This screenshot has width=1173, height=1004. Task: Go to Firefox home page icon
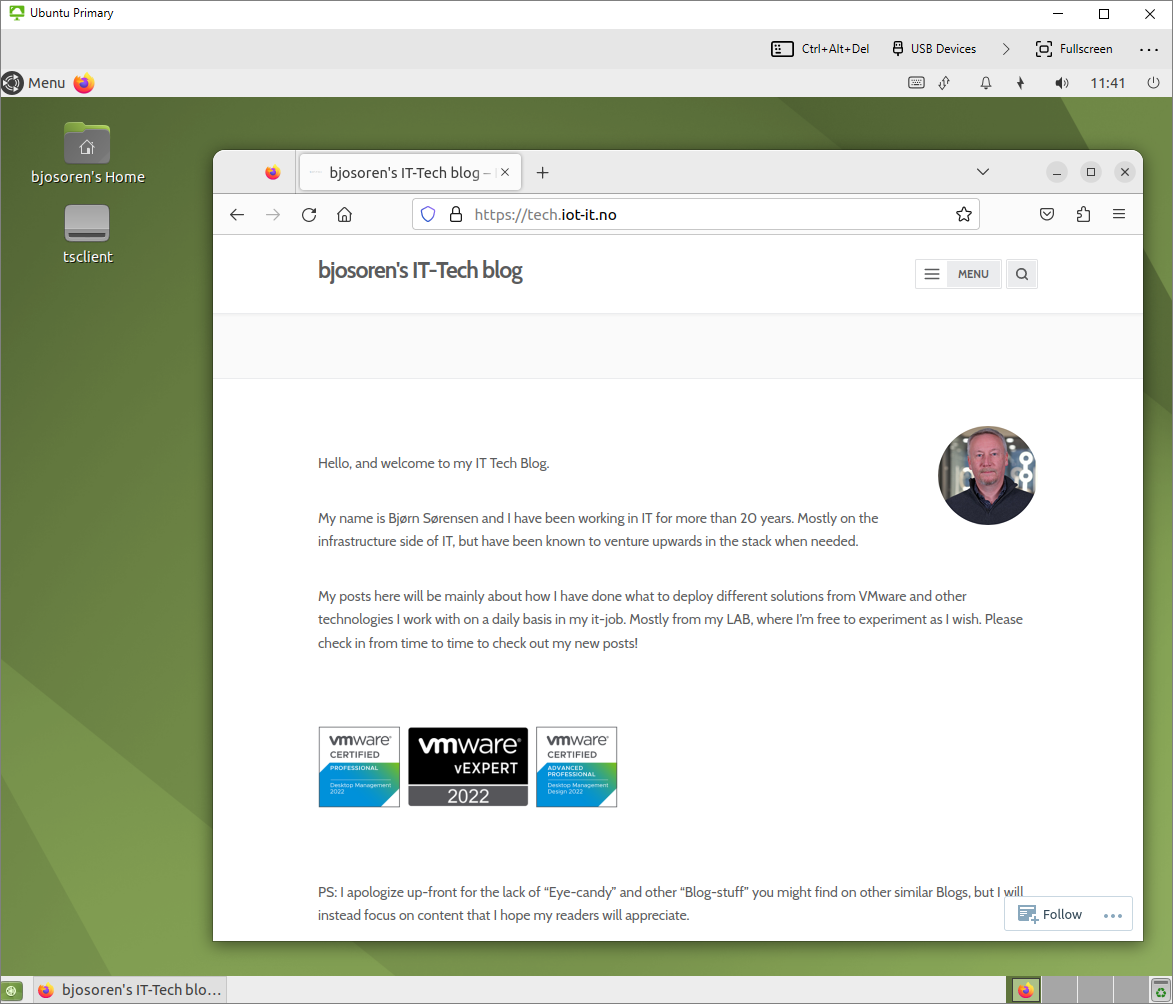click(x=344, y=214)
